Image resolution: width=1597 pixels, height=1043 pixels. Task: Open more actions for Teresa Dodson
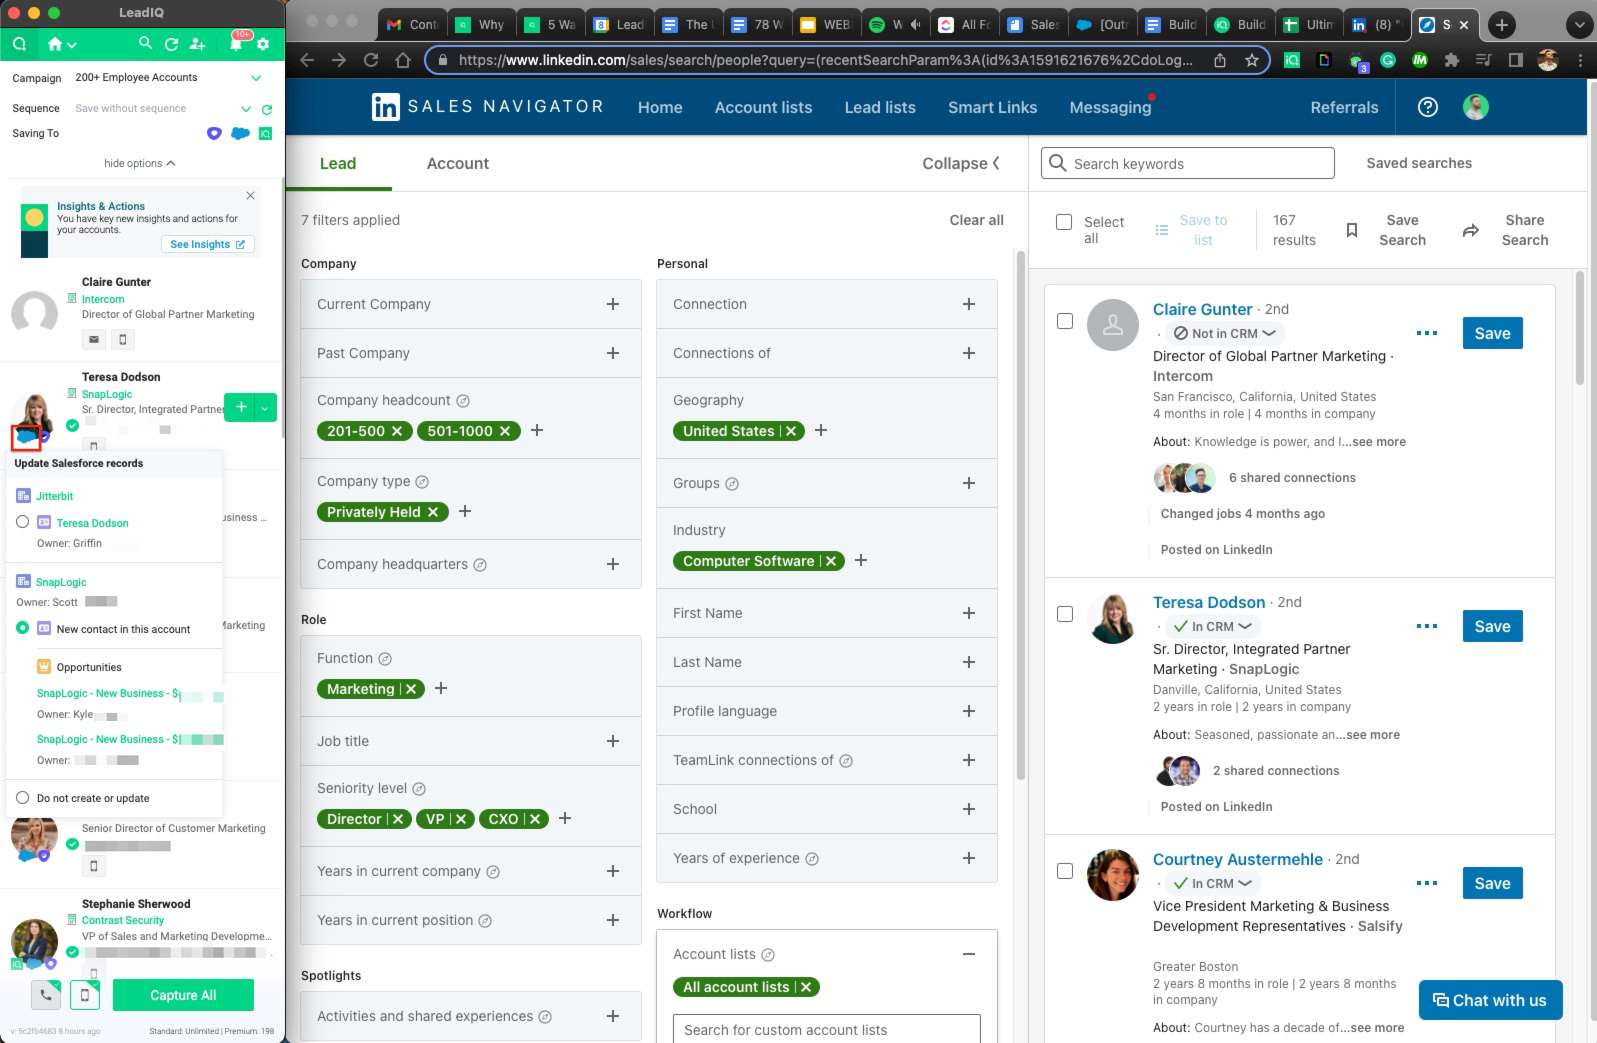pos(1427,626)
